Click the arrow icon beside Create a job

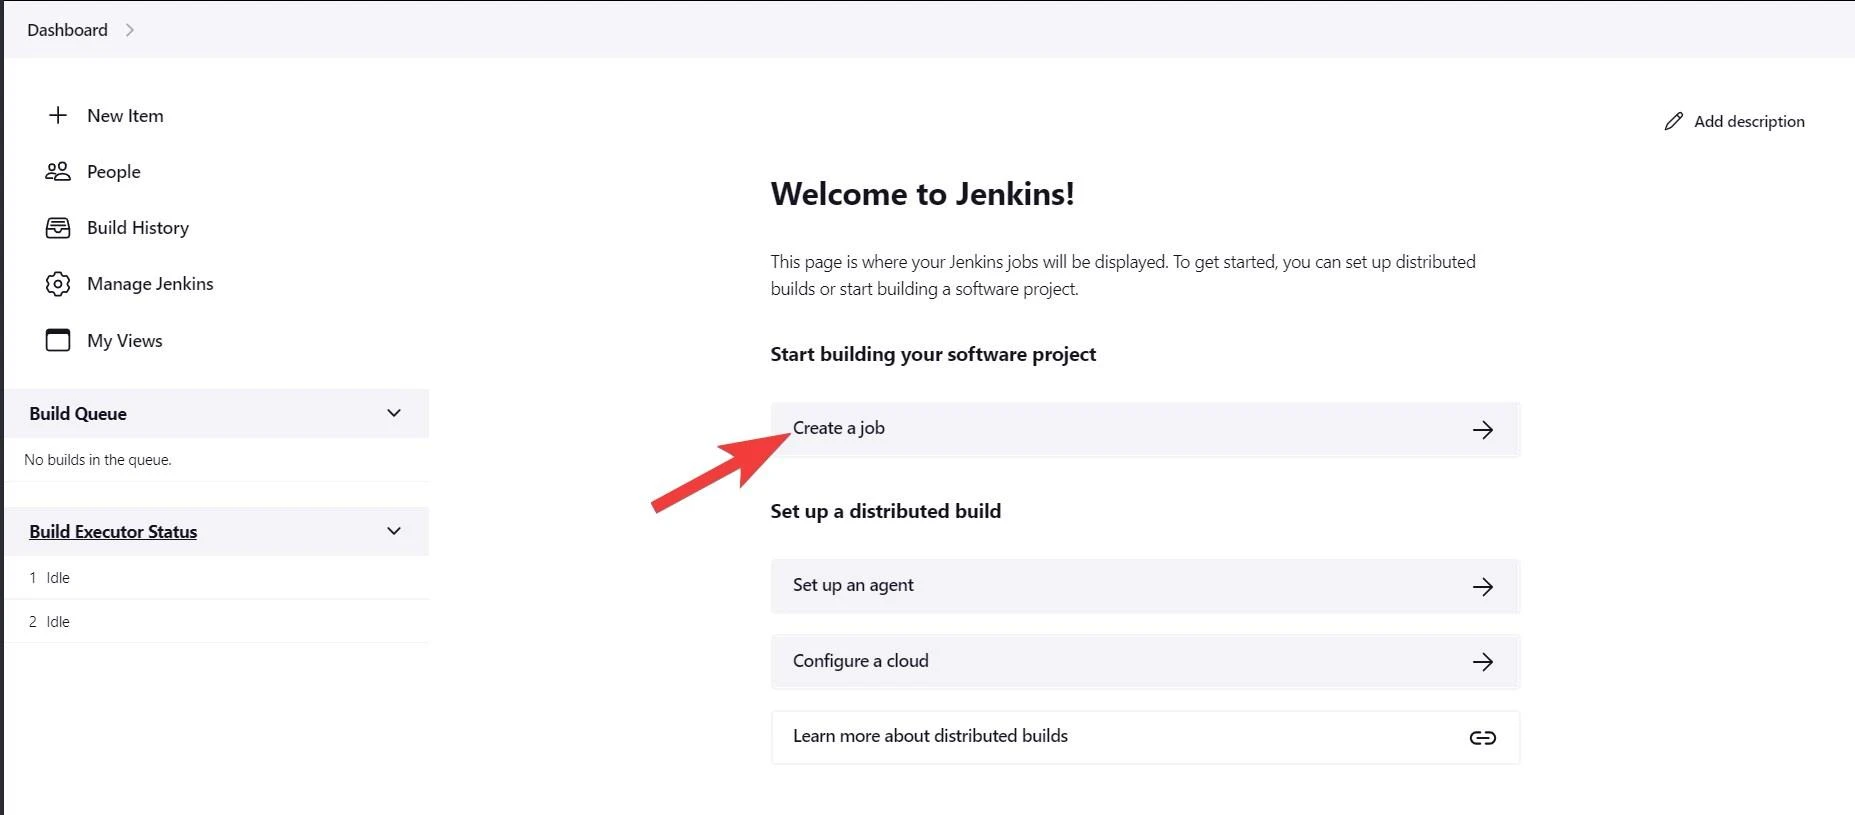1483,429
